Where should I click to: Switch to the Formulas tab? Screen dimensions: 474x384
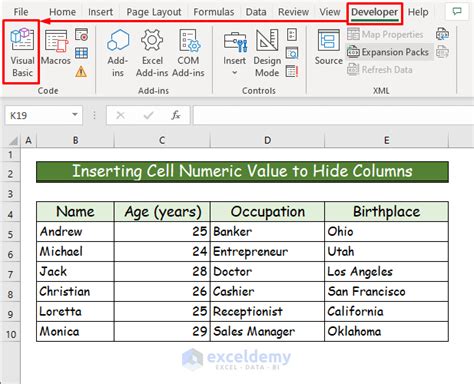[214, 12]
